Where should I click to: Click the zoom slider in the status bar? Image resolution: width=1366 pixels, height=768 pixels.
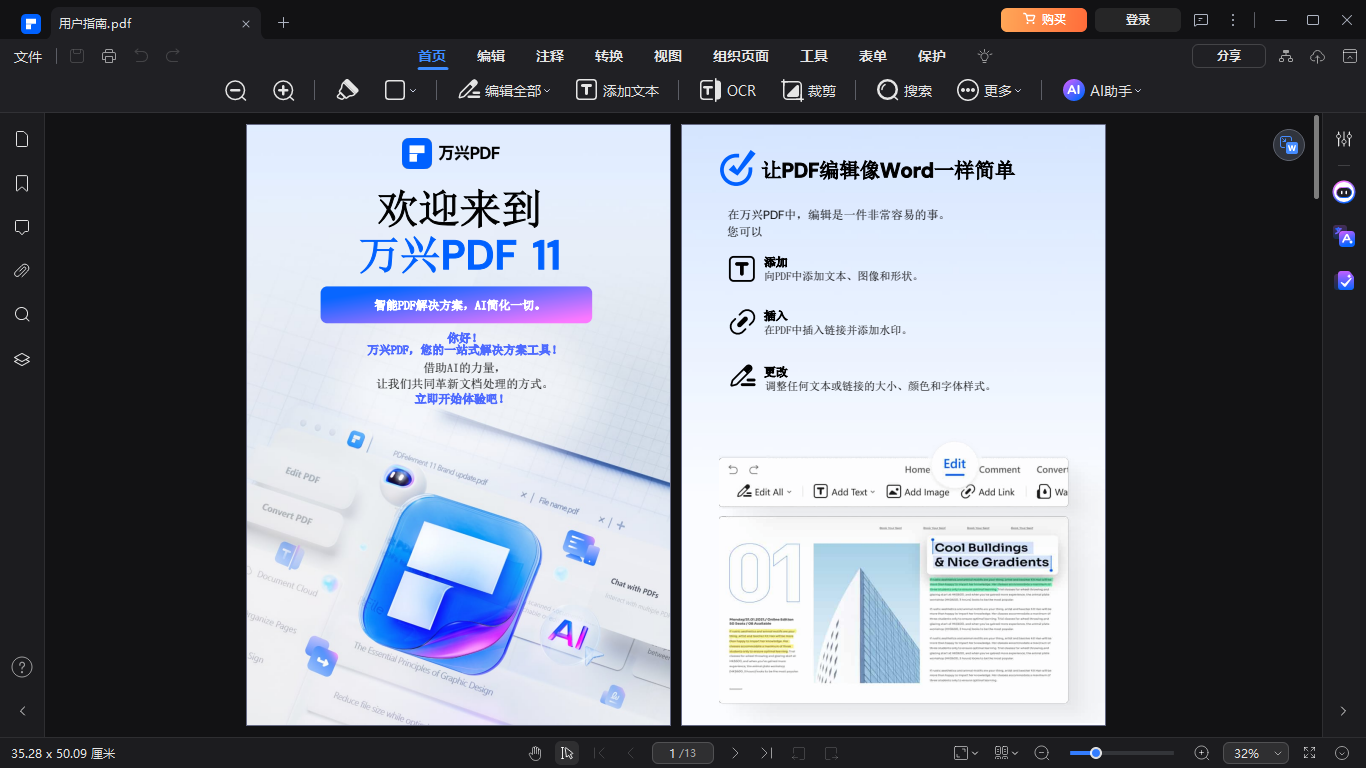coord(1121,753)
